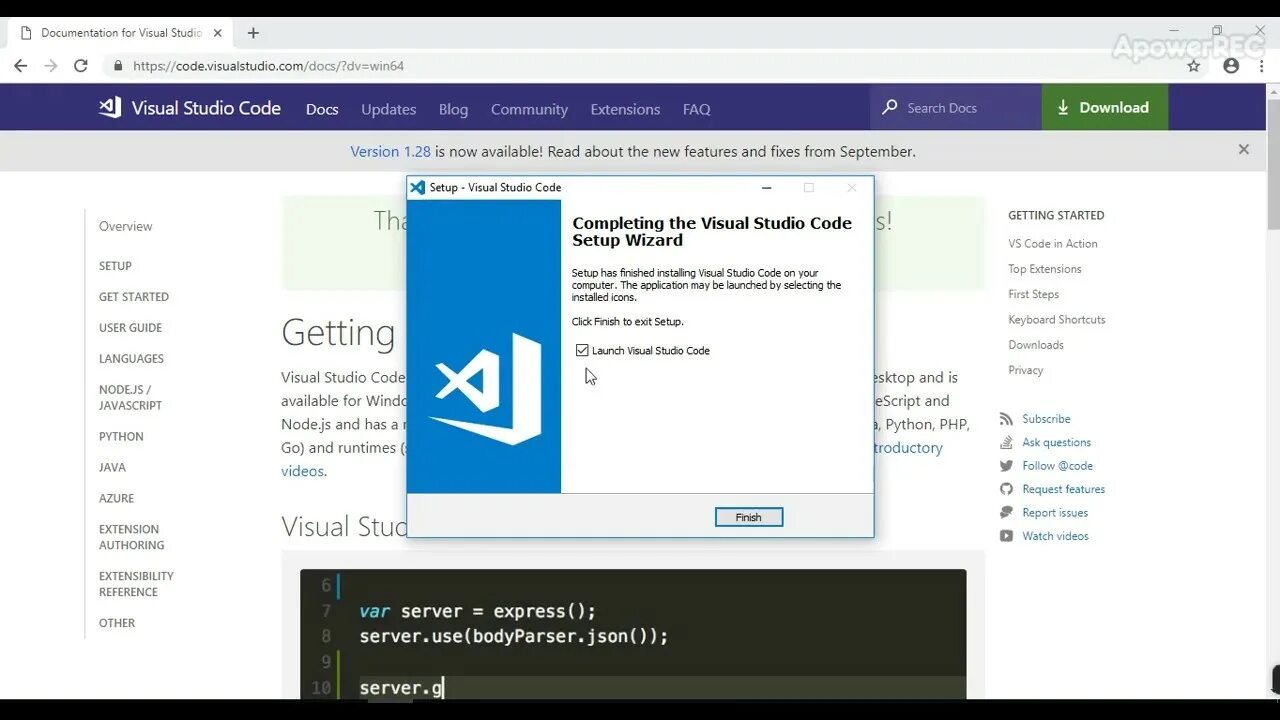This screenshot has height=720, width=1280.
Task: Open the FAQ menu item
Action: pyautogui.click(x=697, y=109)
